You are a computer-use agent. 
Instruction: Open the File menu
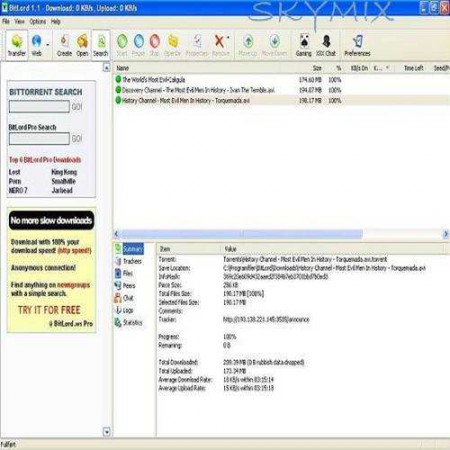(x=6, y=21)
